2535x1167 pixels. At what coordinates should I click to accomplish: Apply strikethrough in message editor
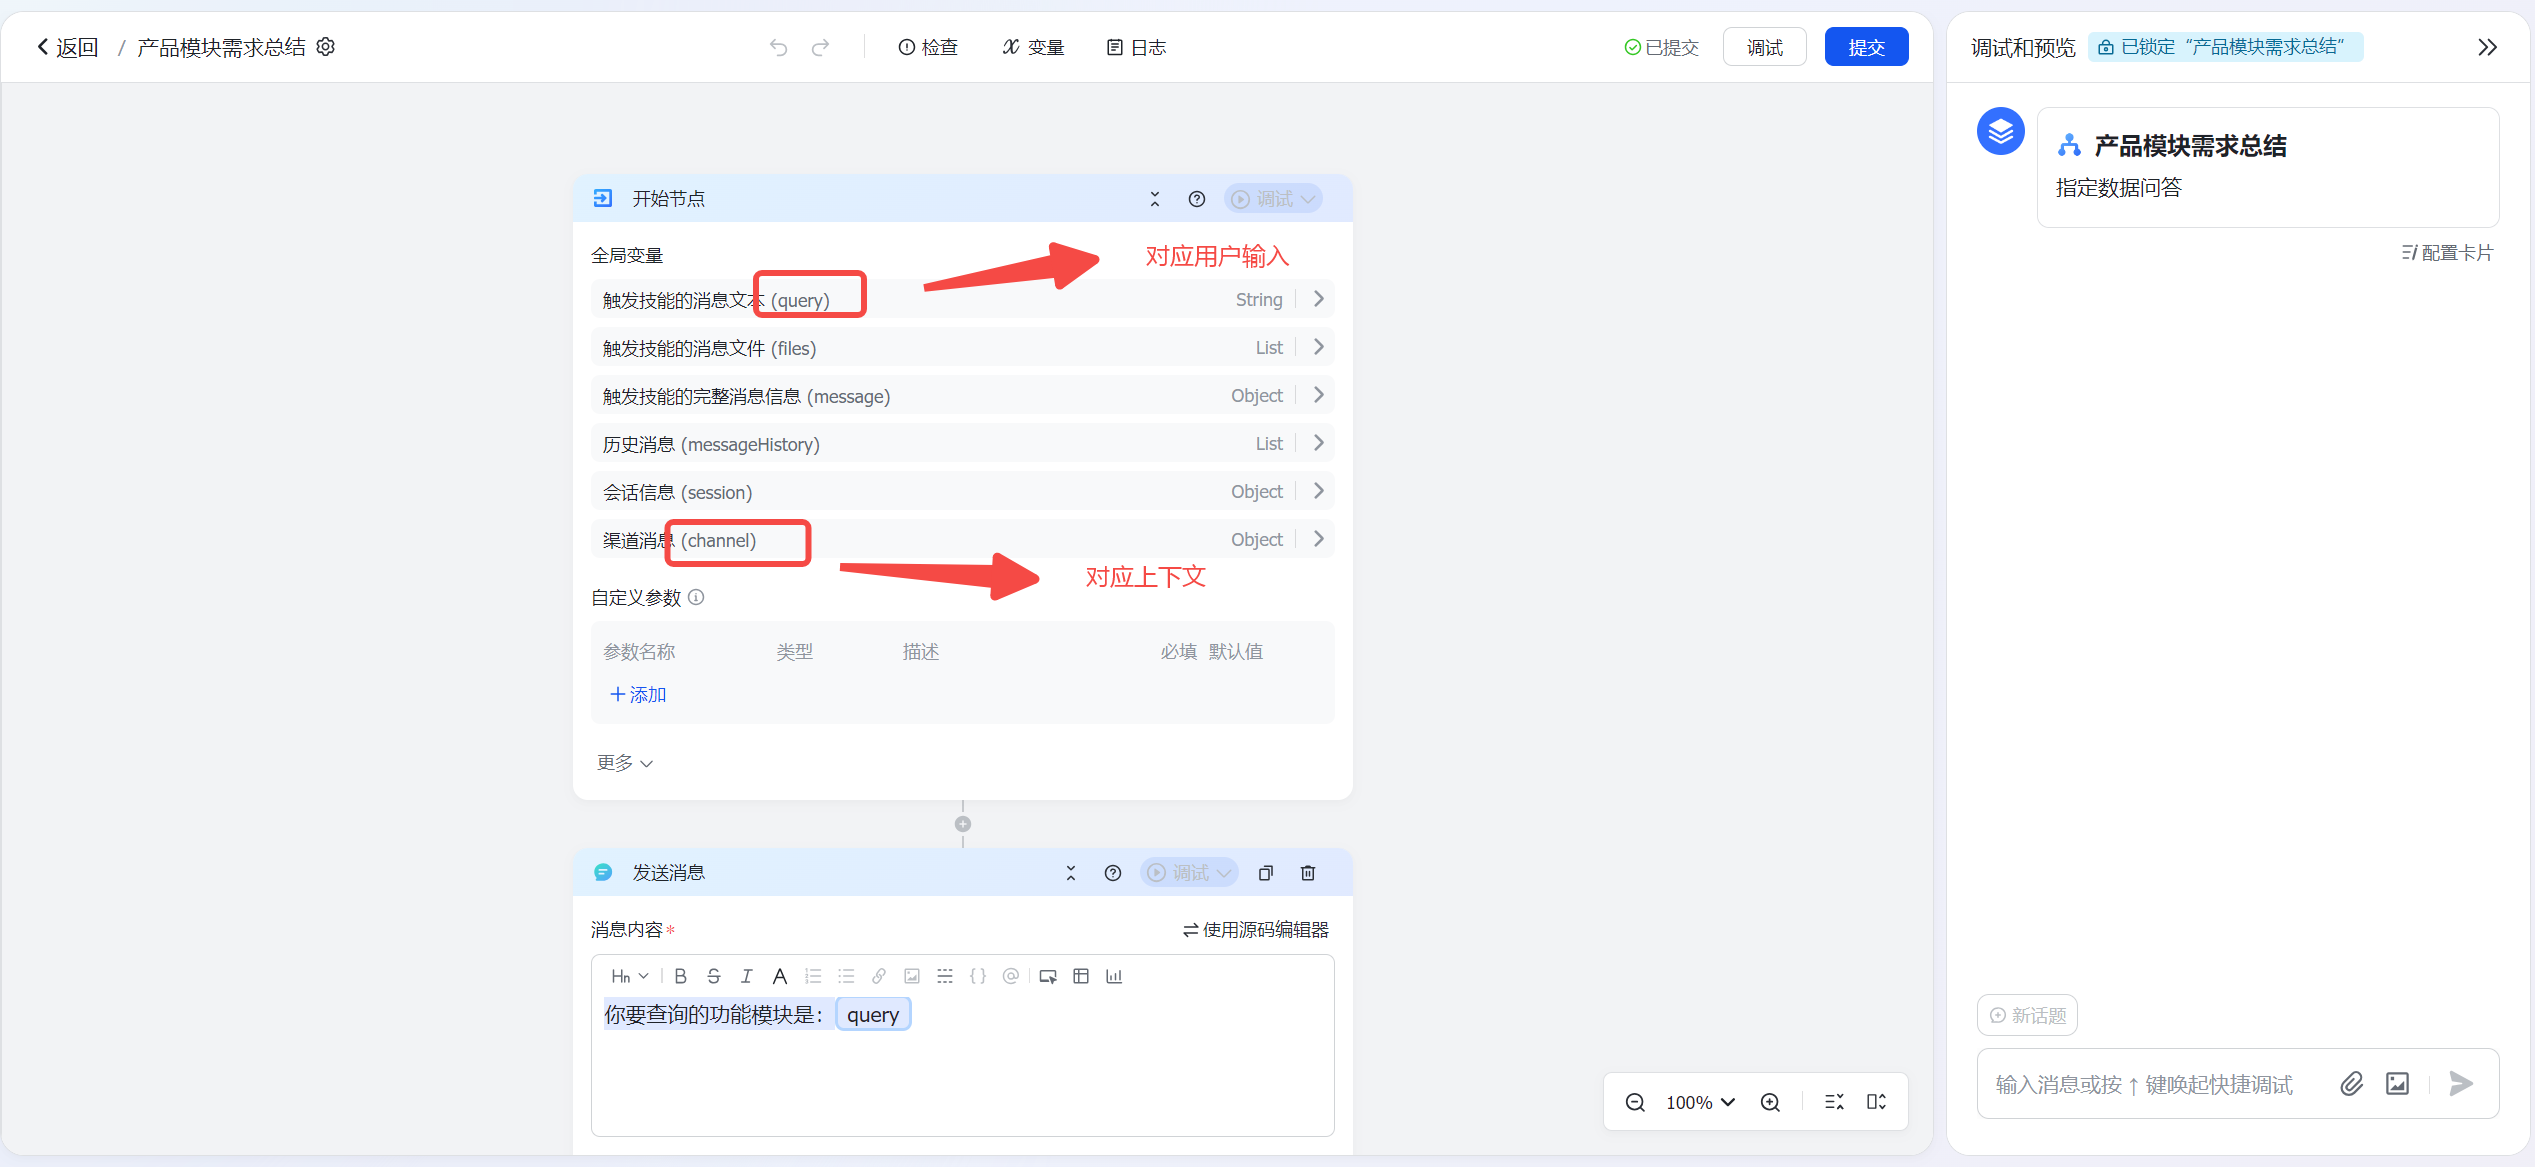pos(714,976)
